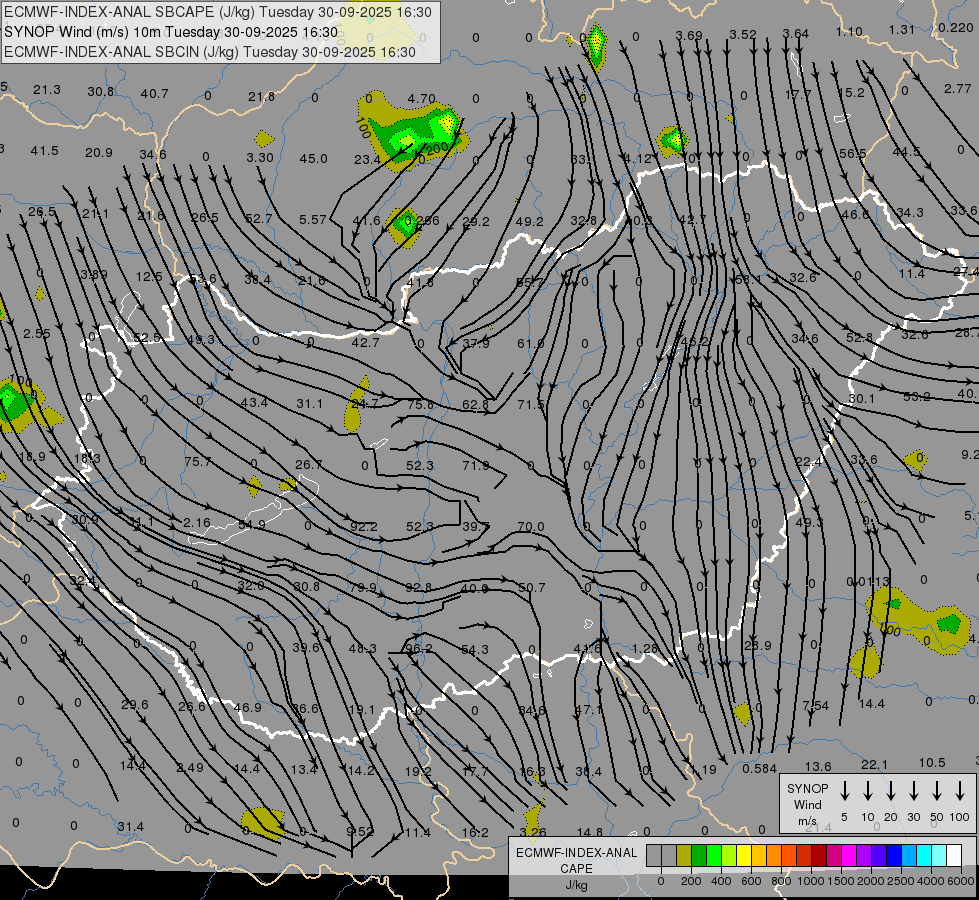Viewport: 979px width, 900px height.
Task: Click the ECMWF-INDEX-ANAL SBCAPE title line
Action: (x=218, y=13)
